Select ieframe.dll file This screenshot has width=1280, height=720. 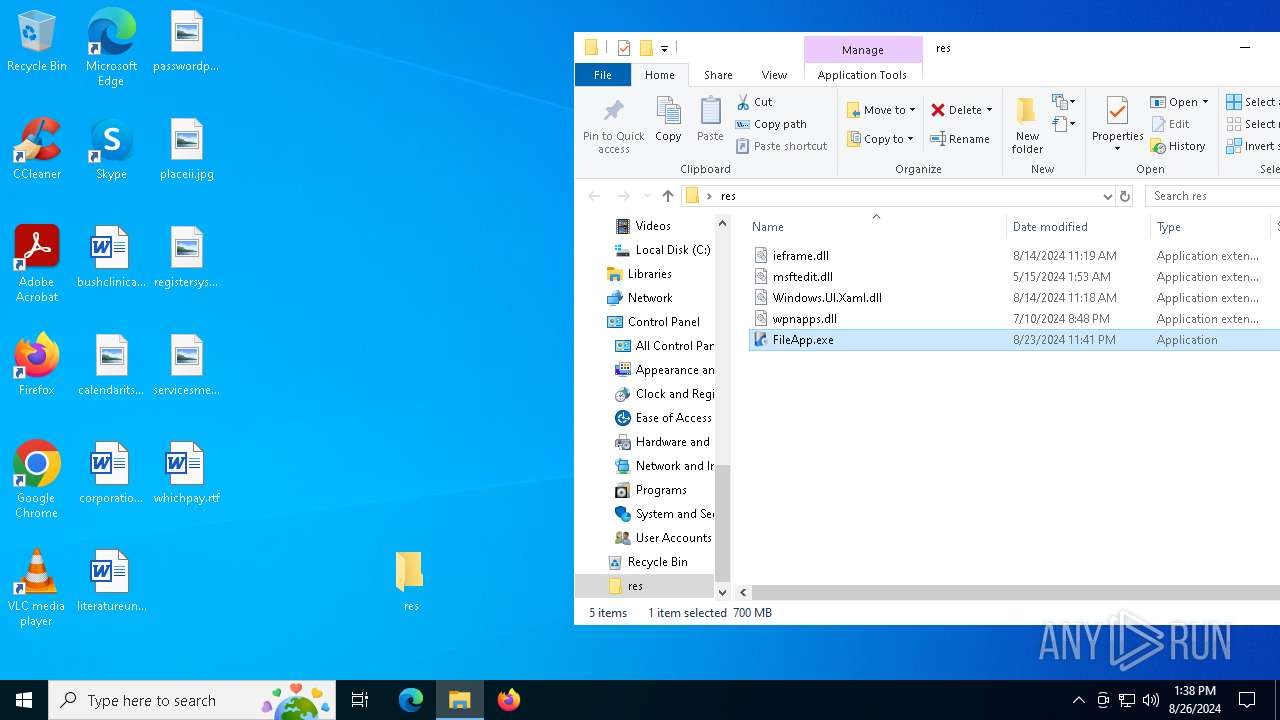click(x=800, y=256)
